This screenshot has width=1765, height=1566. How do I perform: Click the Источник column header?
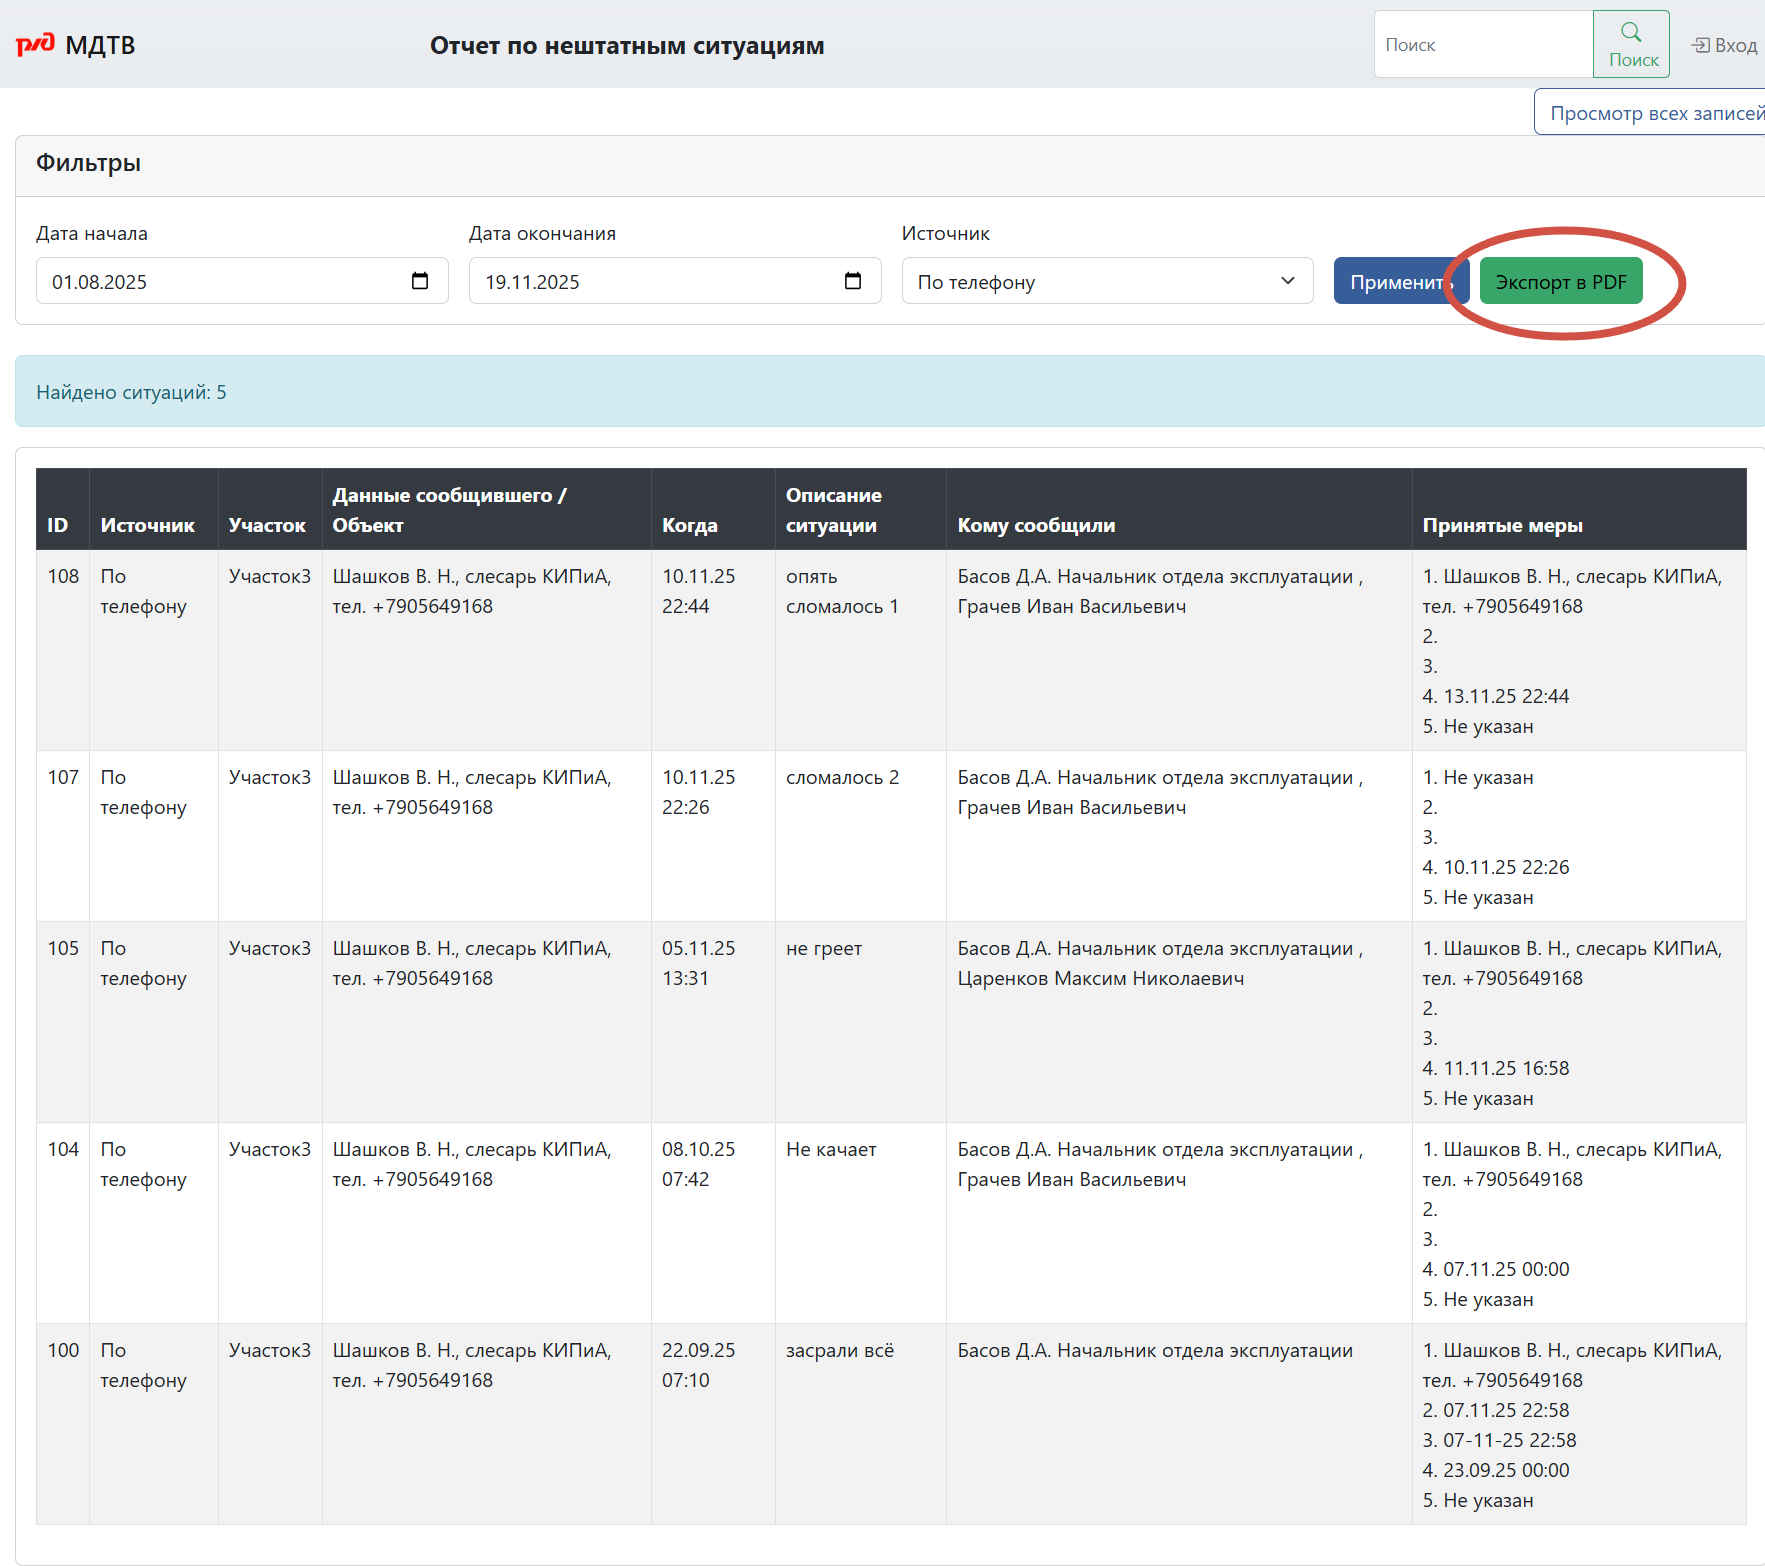(x=147, y=525)
